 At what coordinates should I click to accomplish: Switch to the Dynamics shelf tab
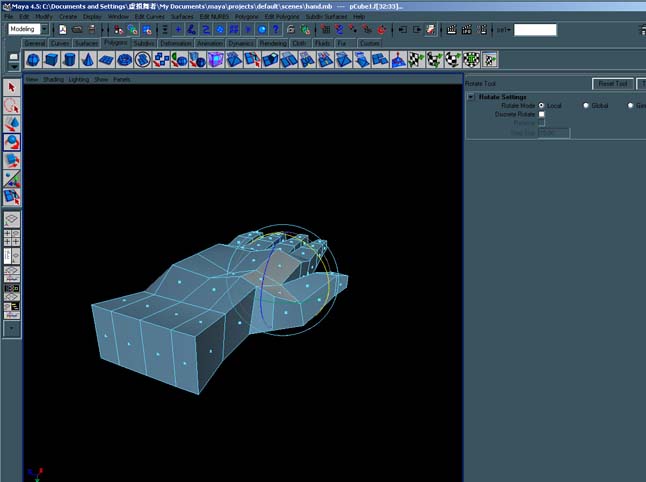(241, 43)
